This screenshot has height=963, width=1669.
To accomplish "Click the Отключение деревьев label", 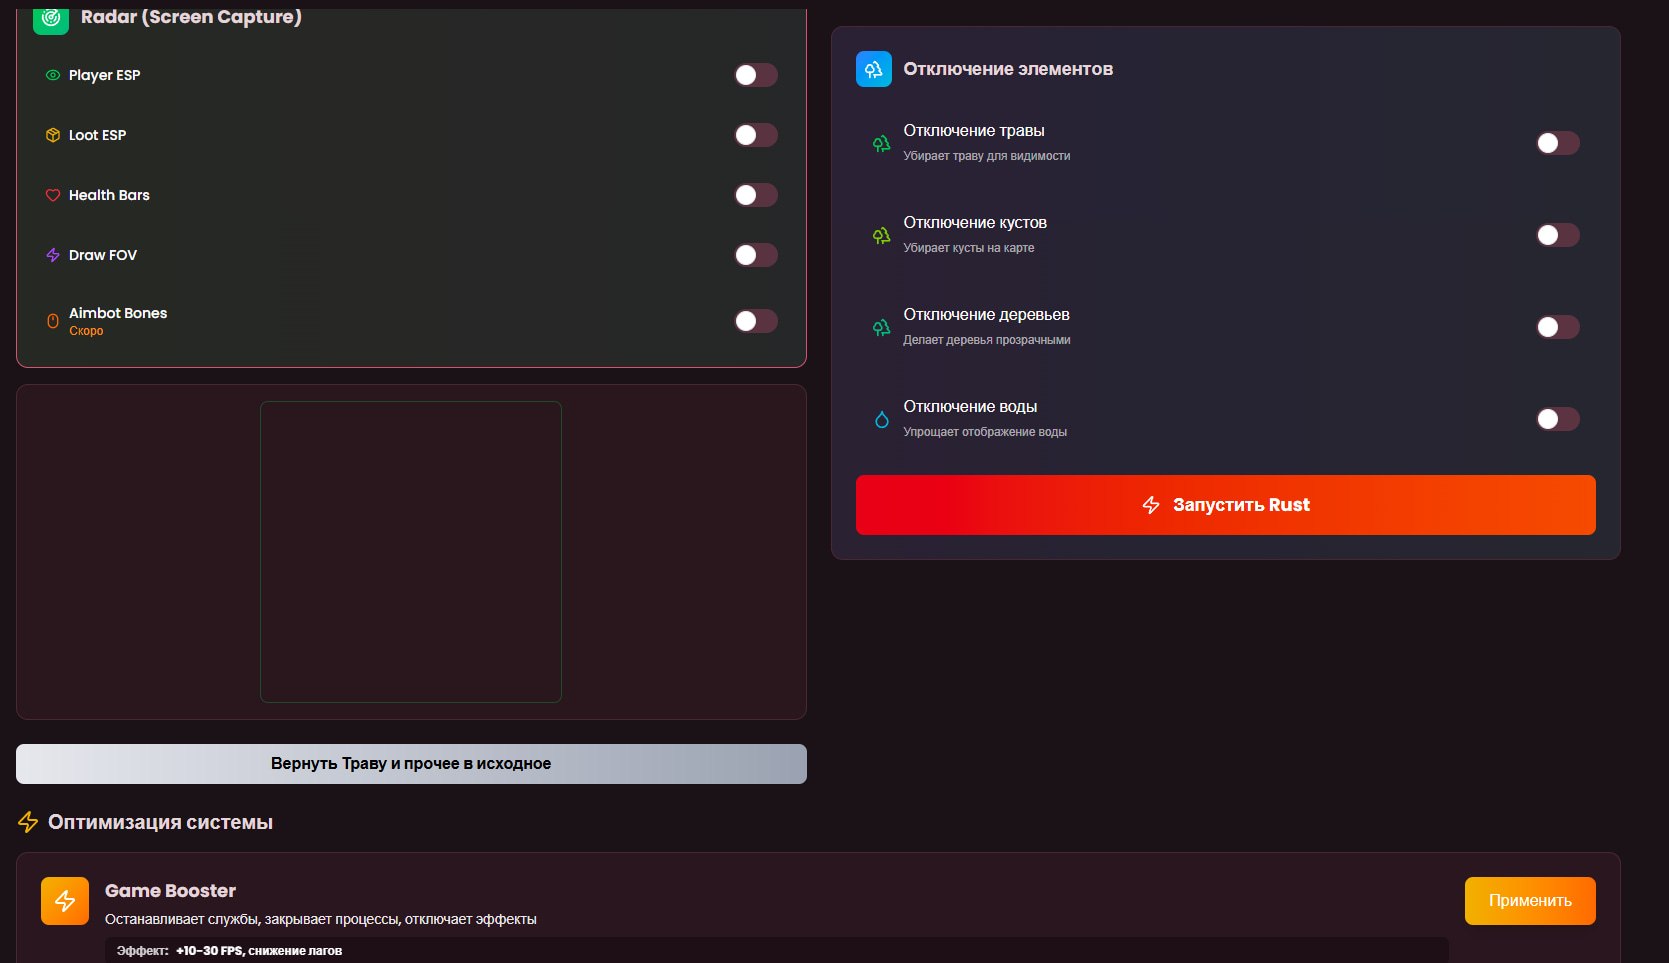I will 987,315.
